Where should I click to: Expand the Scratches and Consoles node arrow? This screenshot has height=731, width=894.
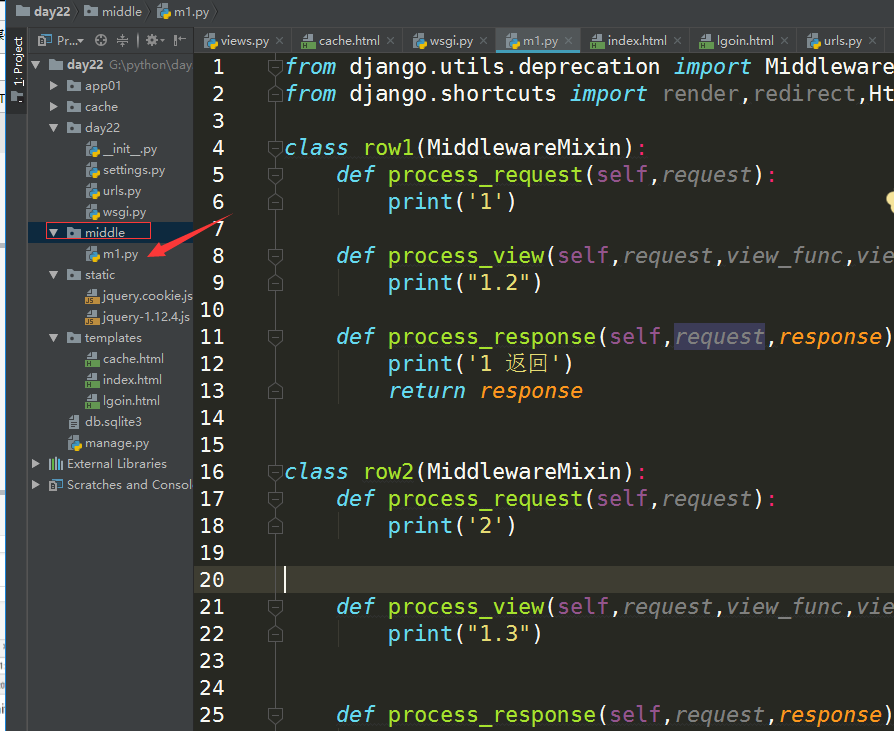click(x=36, y=485)
